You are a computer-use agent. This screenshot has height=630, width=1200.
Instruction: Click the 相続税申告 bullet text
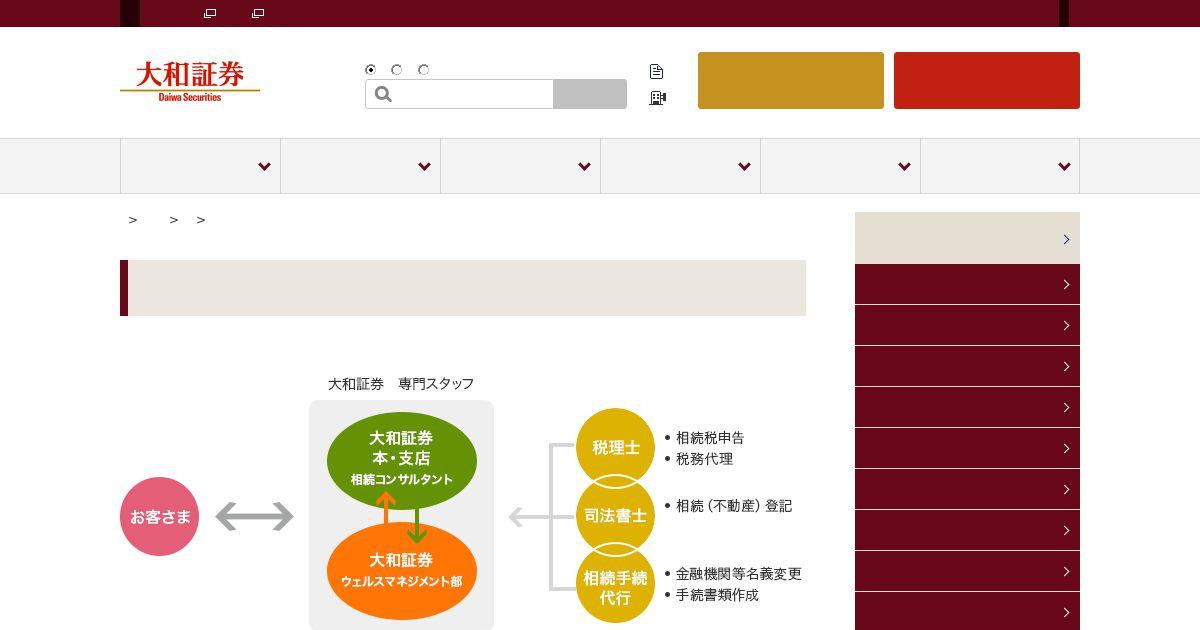coord(710,437)
